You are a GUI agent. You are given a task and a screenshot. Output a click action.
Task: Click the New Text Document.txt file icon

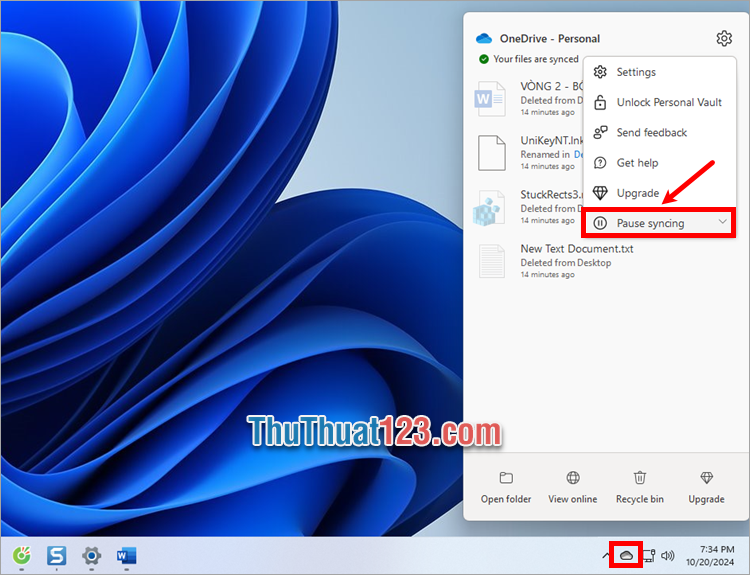(492, 261)
